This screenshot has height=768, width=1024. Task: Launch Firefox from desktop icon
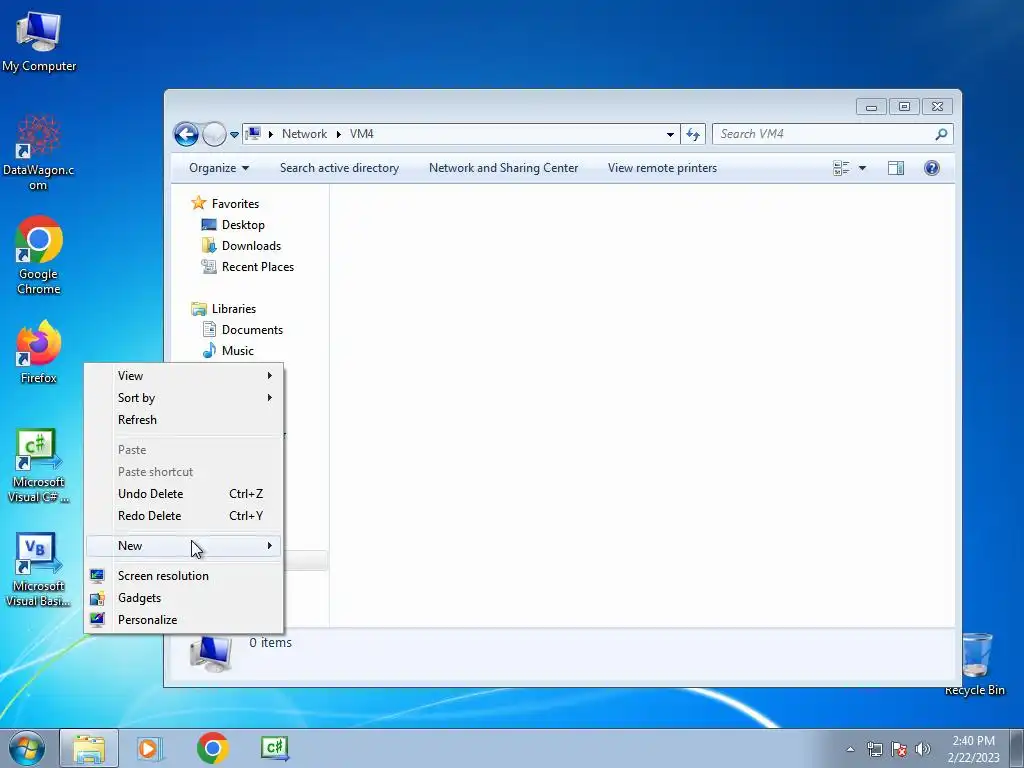pos(39,351)
